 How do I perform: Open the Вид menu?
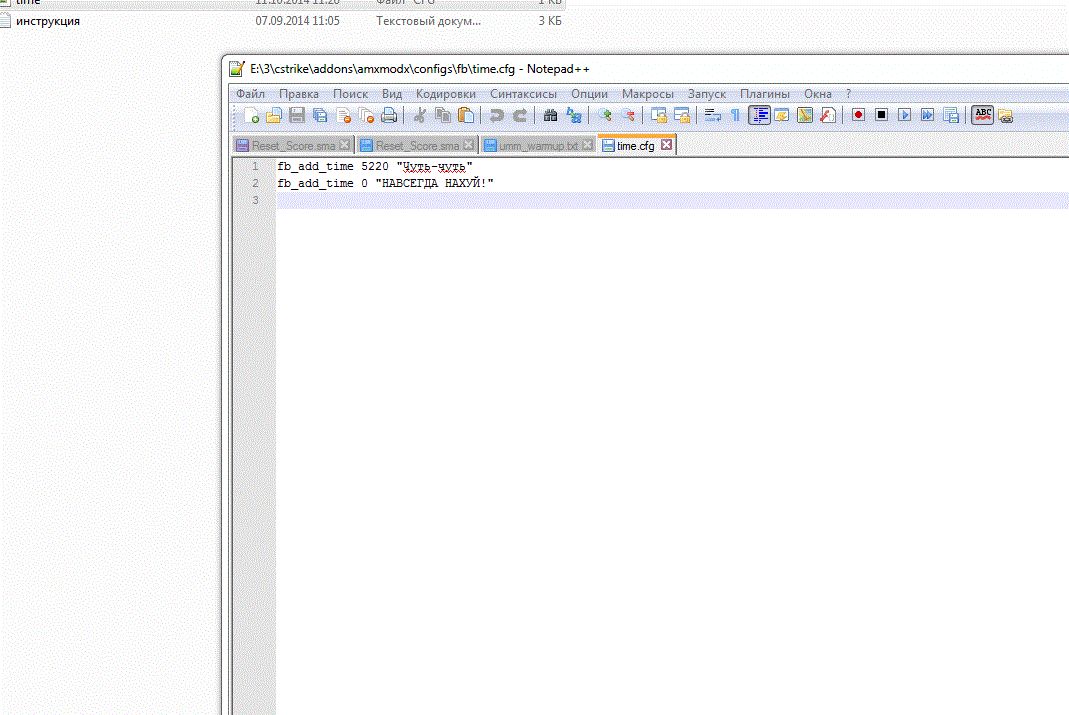tap(392, 93)
